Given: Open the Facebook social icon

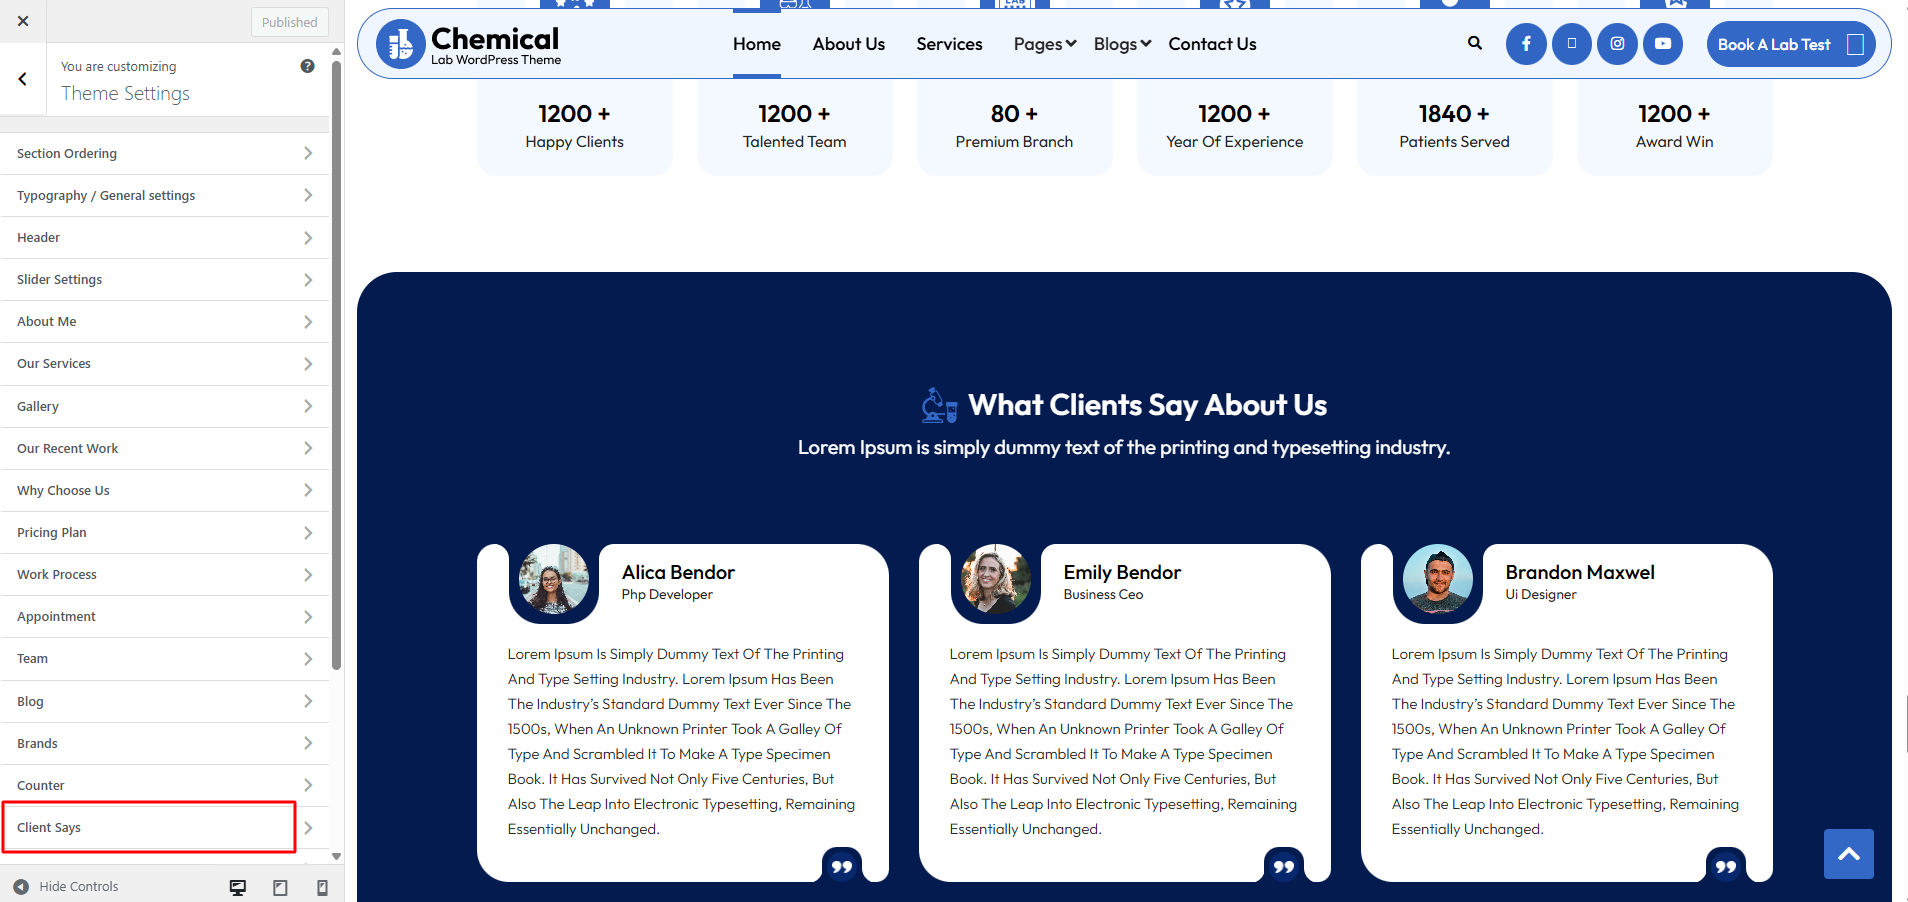Looking at the screenshot, I should (x=1526, y=44).
